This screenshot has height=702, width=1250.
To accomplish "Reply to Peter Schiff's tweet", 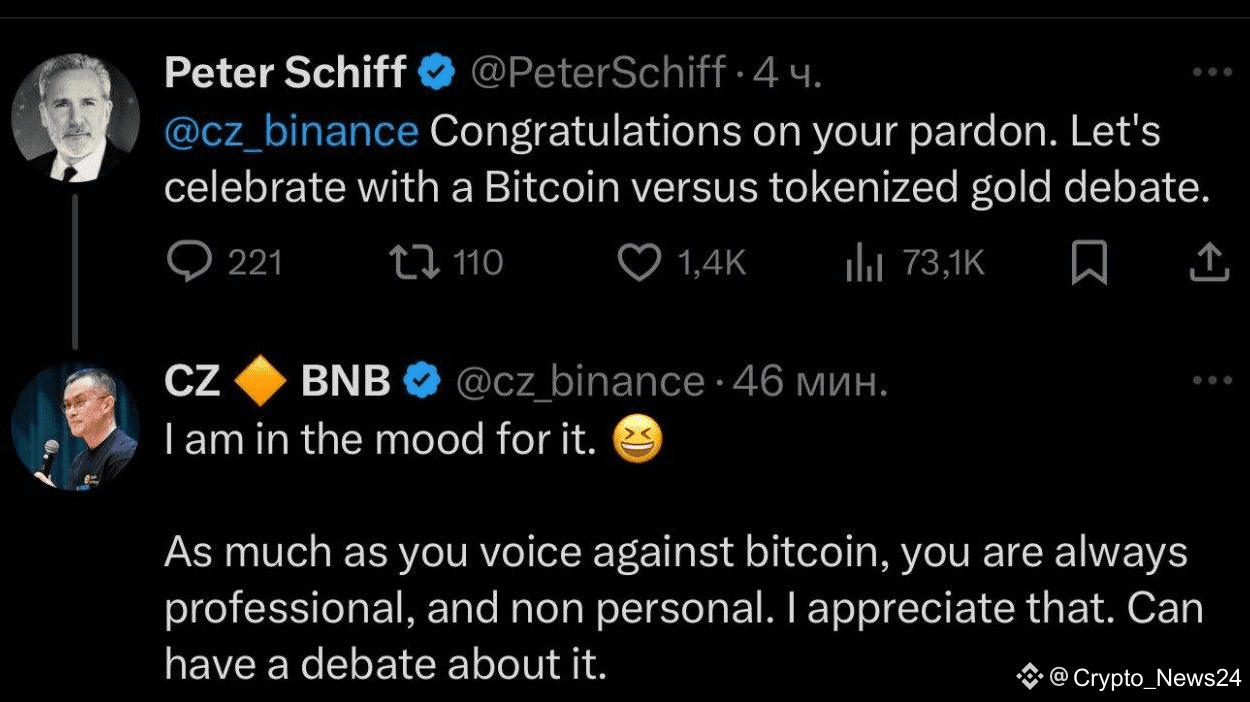I will point(187,263).
